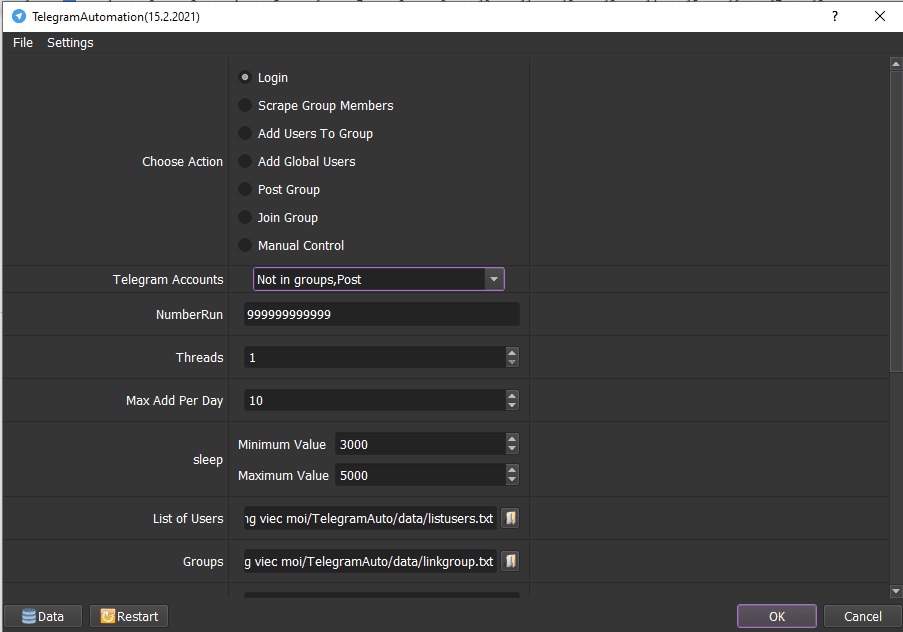Click the vertical scrollbar thumb

pos(896,221)
